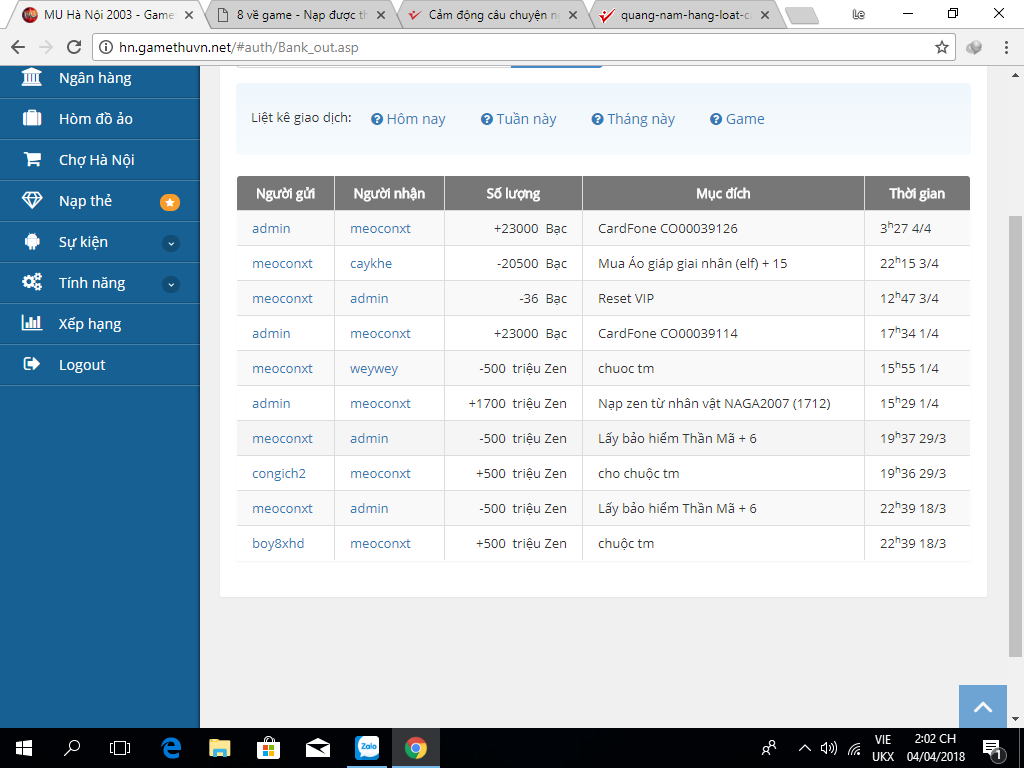Image resolution: width=1024 pixels, height=768 pixels.
Task: Click the Thời gian column header
Action: click(x=916, y=193)
